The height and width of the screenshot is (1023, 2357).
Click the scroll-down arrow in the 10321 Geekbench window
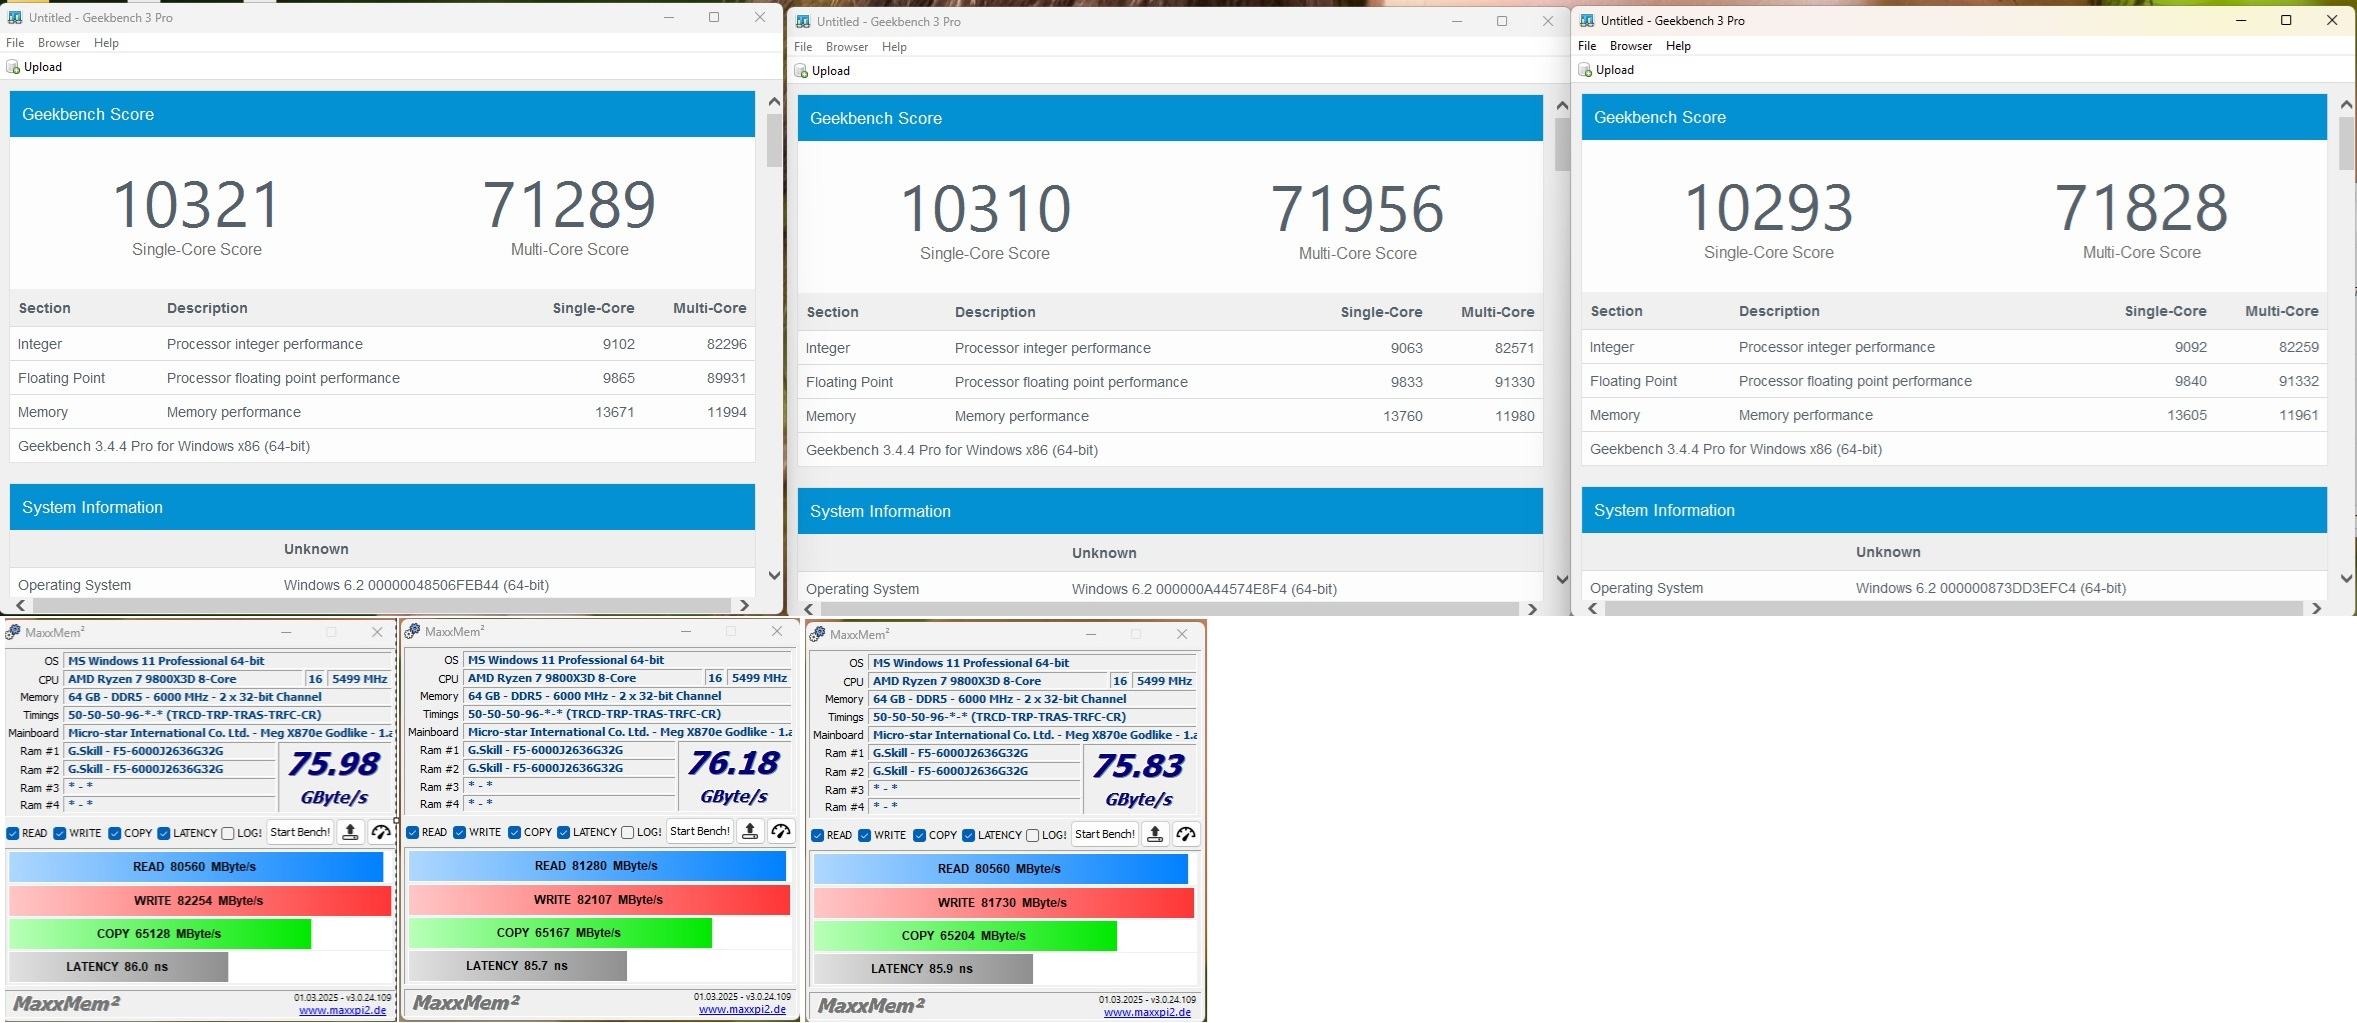click(774, 575)
